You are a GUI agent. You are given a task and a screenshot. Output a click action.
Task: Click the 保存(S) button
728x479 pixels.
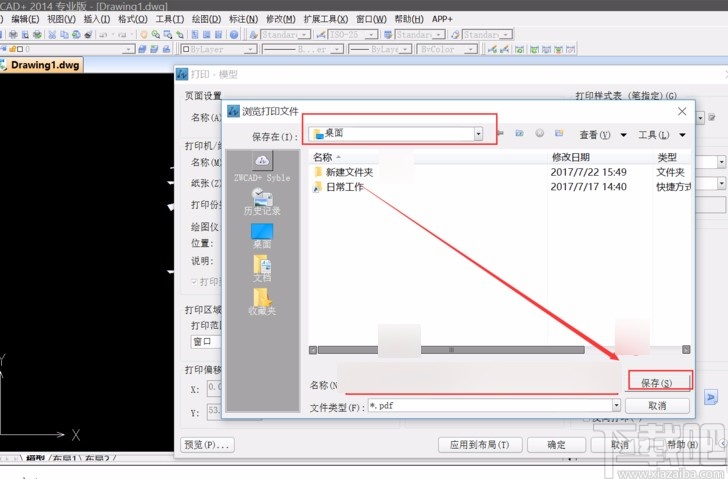click(657, 382)
